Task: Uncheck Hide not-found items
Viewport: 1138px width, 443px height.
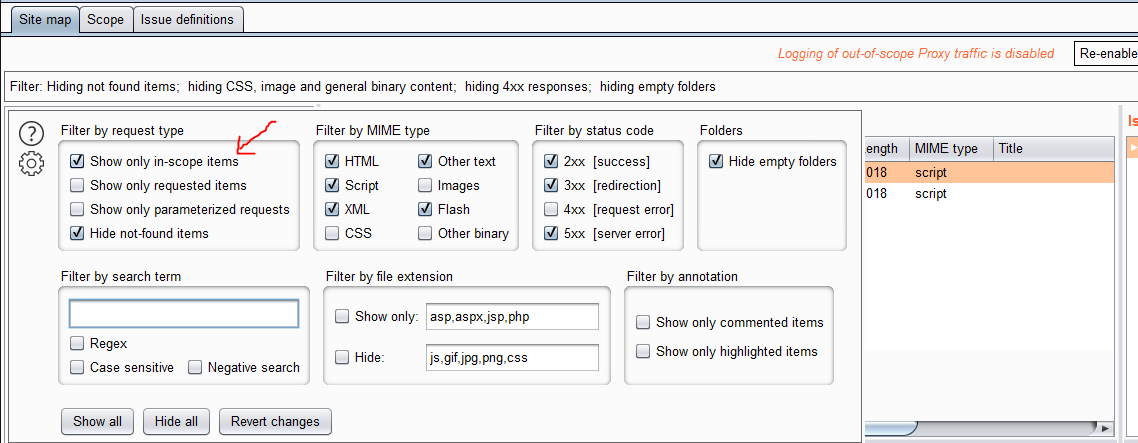Action: [x=77, y=233]
